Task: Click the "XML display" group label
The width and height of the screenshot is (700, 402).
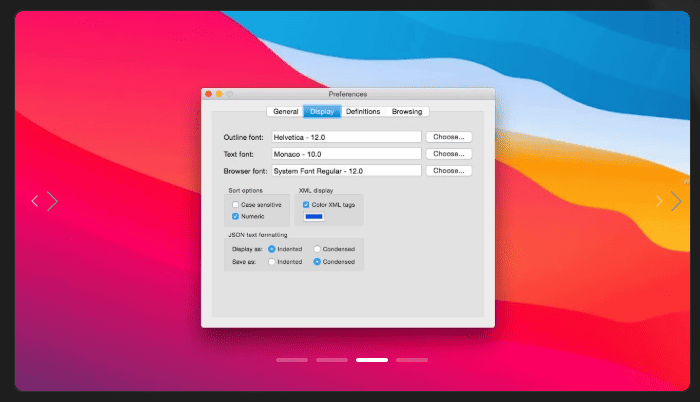Action: click(x=316, y=190)
